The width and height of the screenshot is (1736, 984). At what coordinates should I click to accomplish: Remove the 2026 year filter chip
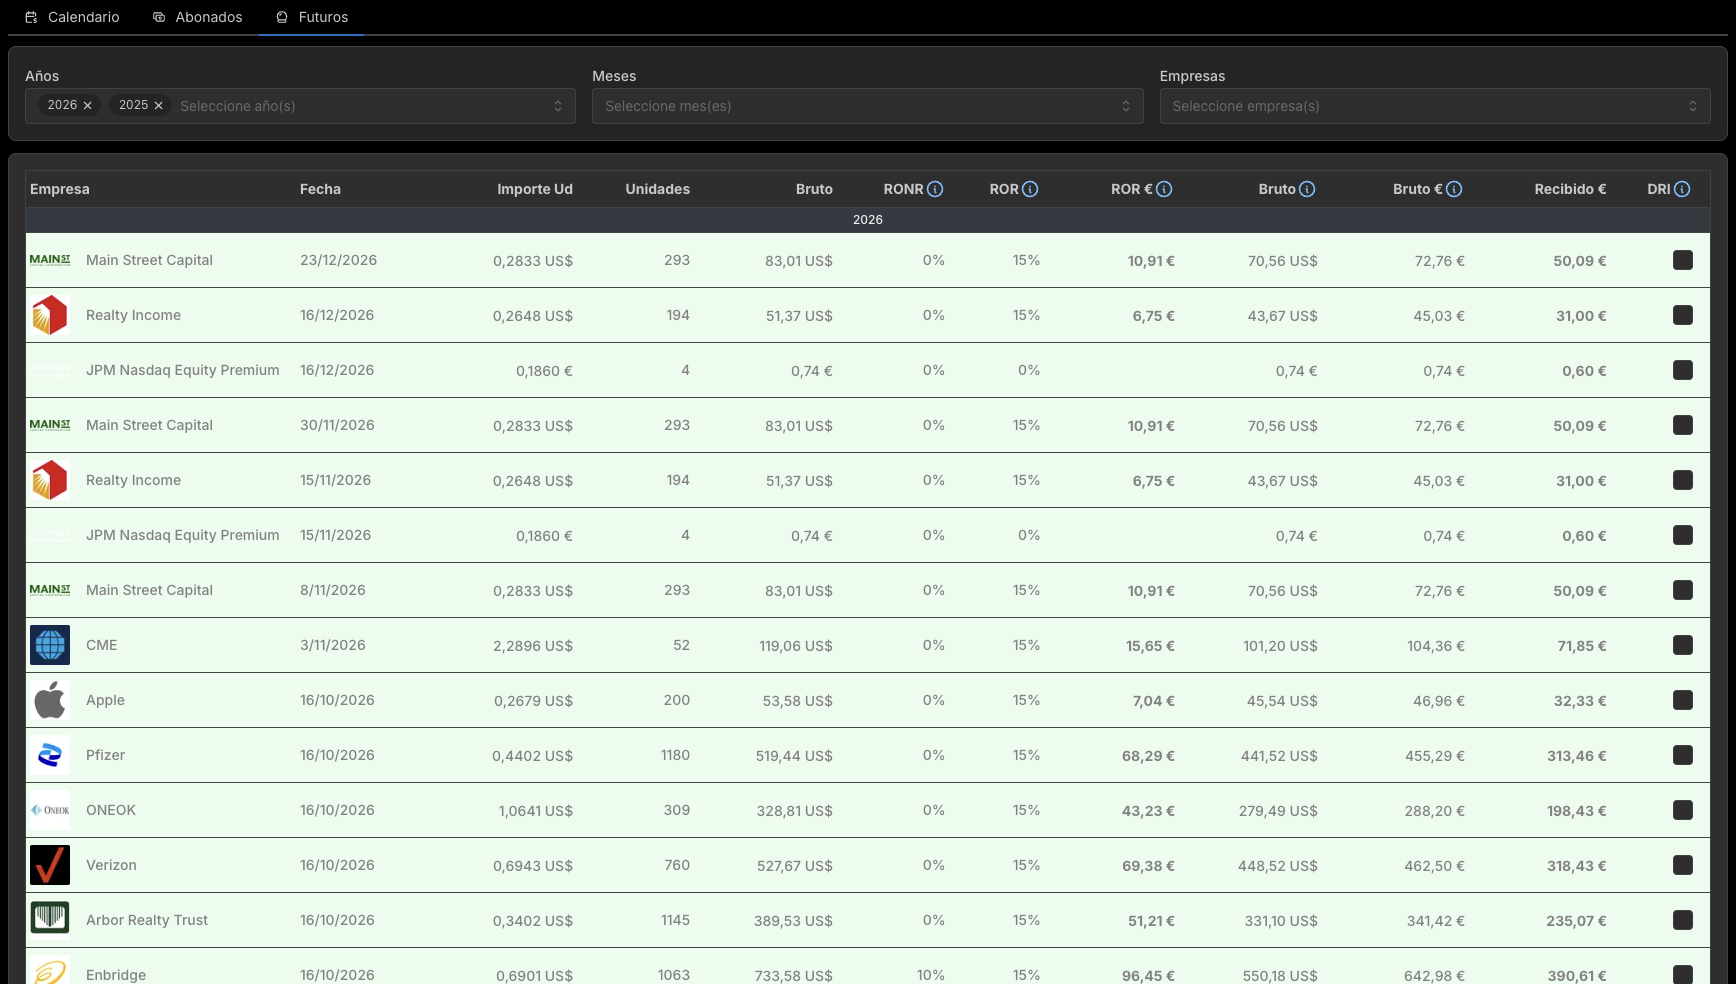pyautogui.click(x=88, y=106)
